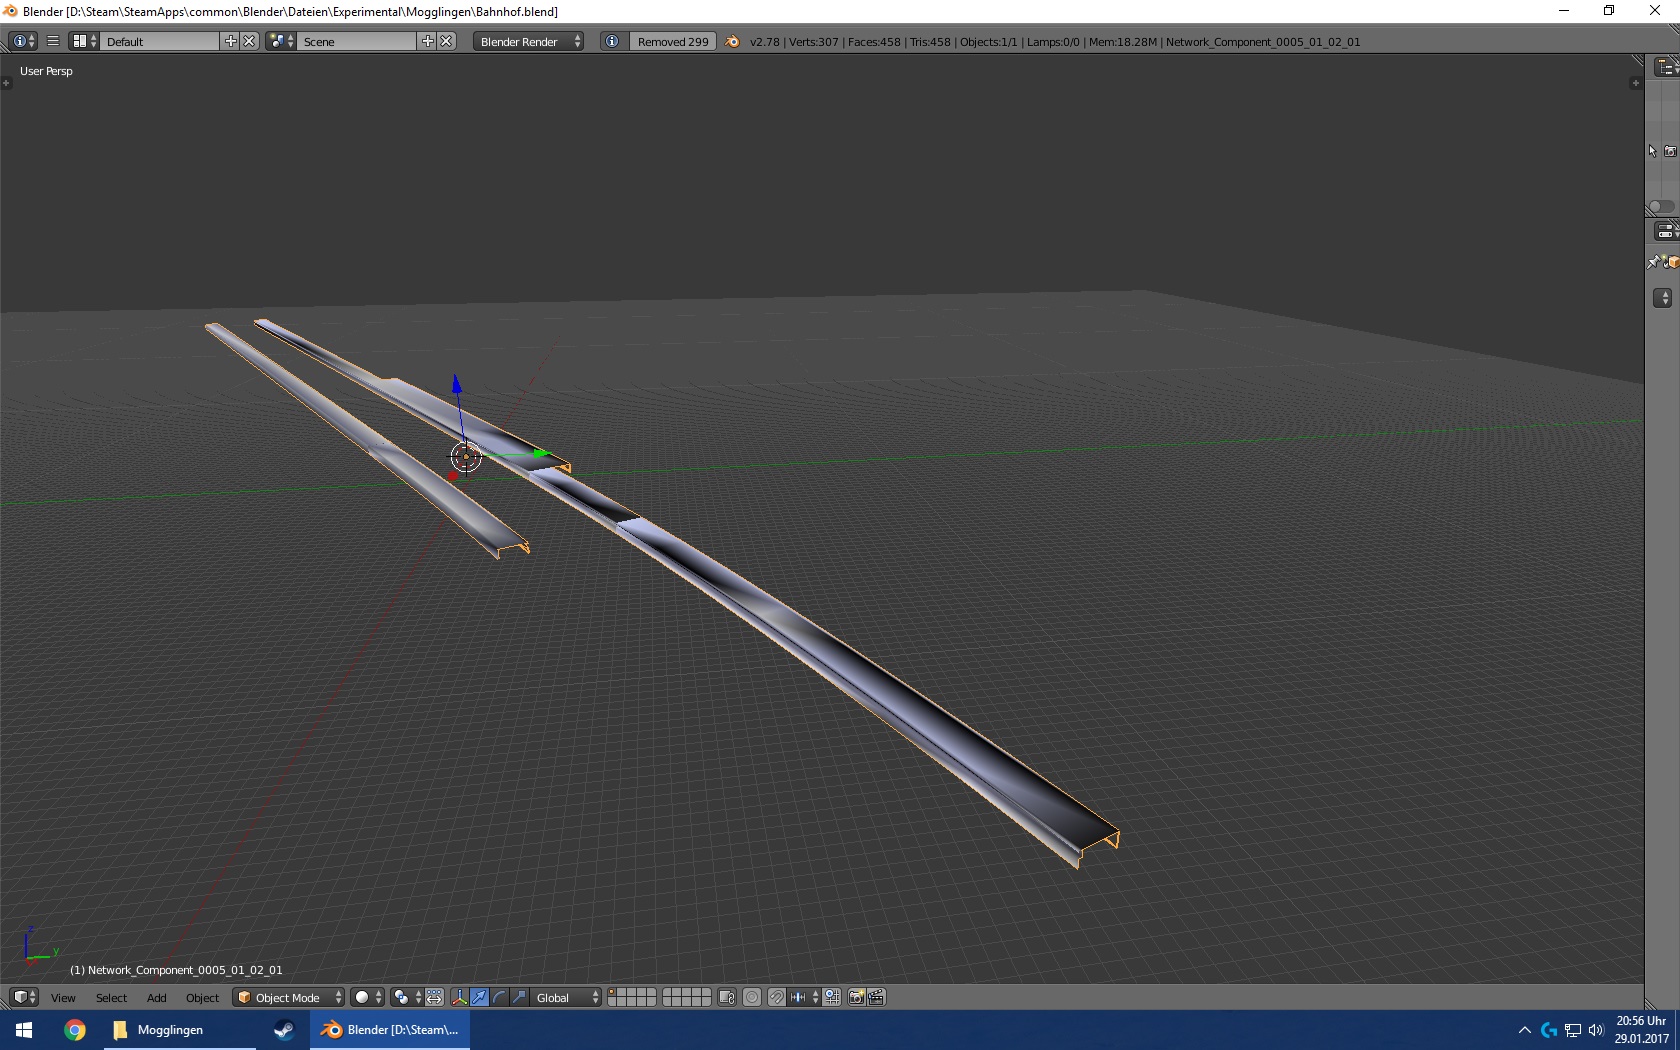Click the green Y-axis manipulator arrow

pyautogui.click(x=541, y=454)
